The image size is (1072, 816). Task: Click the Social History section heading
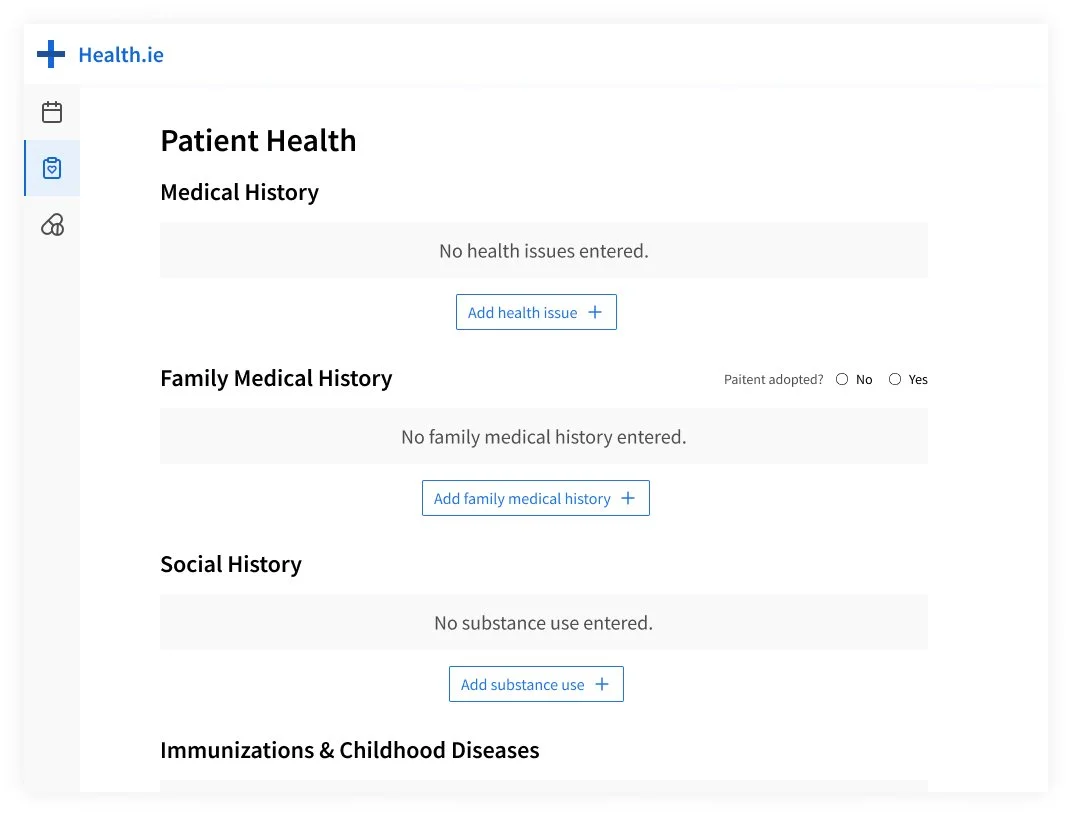pyautogui.click(x=230, y=564)
